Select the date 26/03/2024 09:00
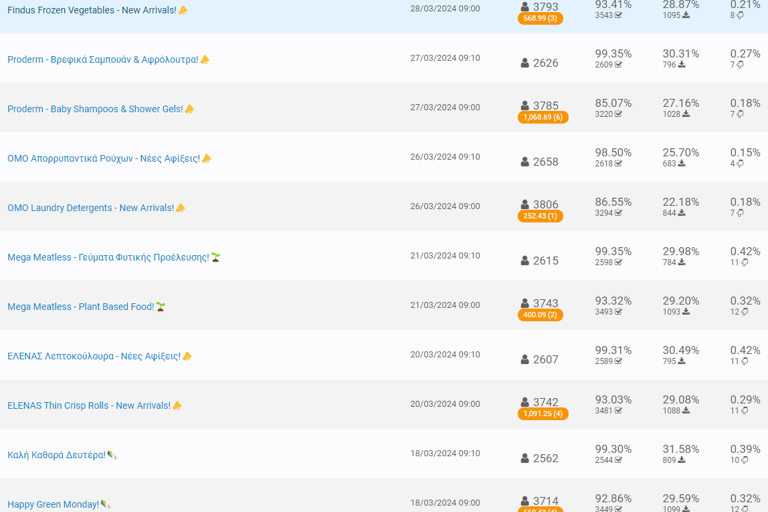Viewport: 768px width, 512px height. click(445, 206)
